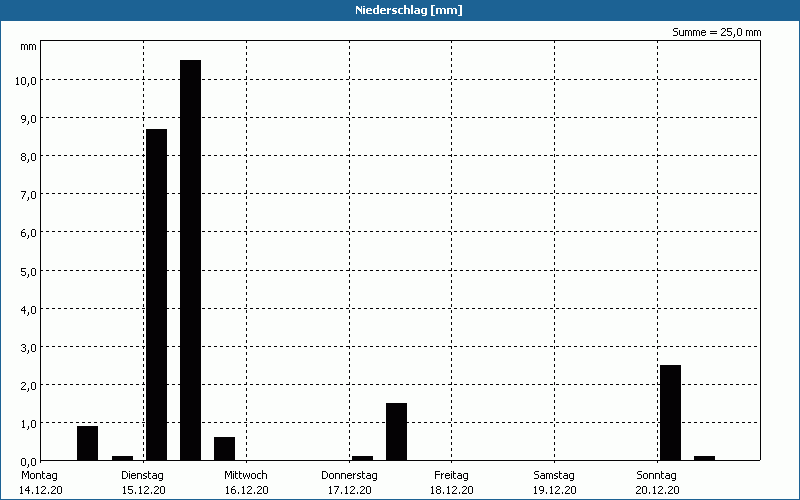The image size is (800, 500).
Task: Click the 3,0 y-axis value
Action: point(28,347)
